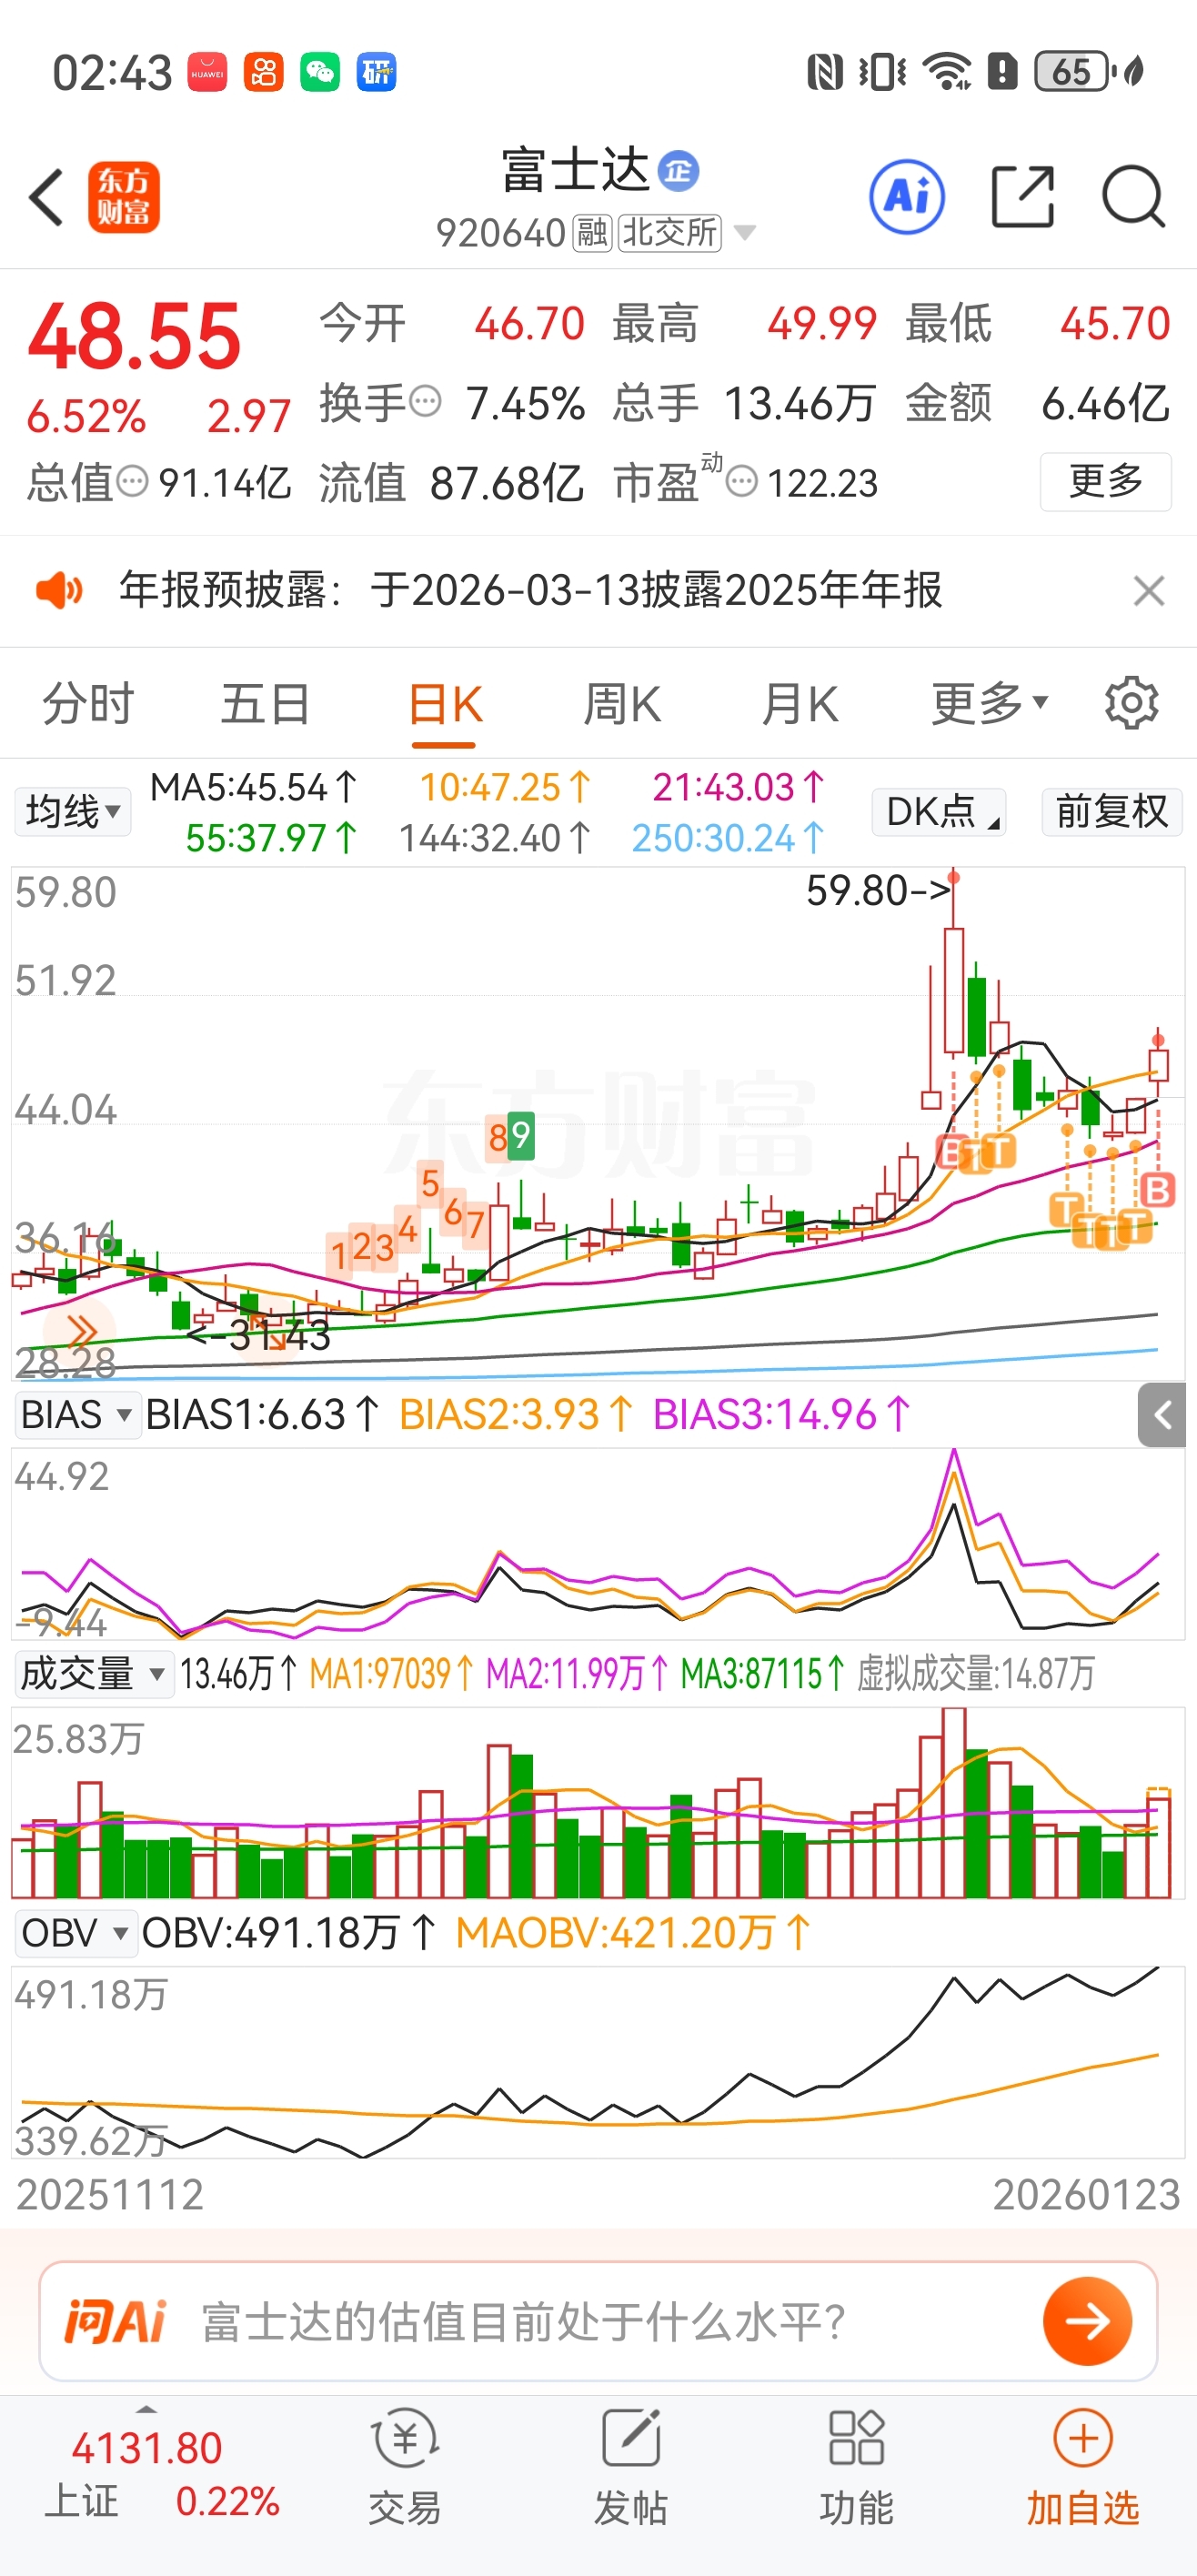
Task: Open the 发帖 post icon
Action: [630, 2466]
